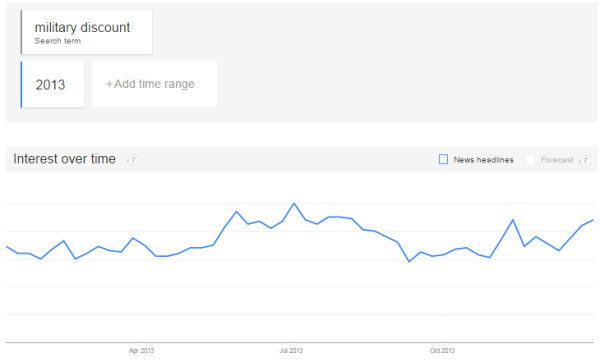Image resolution: width=600 pixels, height=362 pixels.
Task: Click the help icon next to Forecast
Action: 585,160
